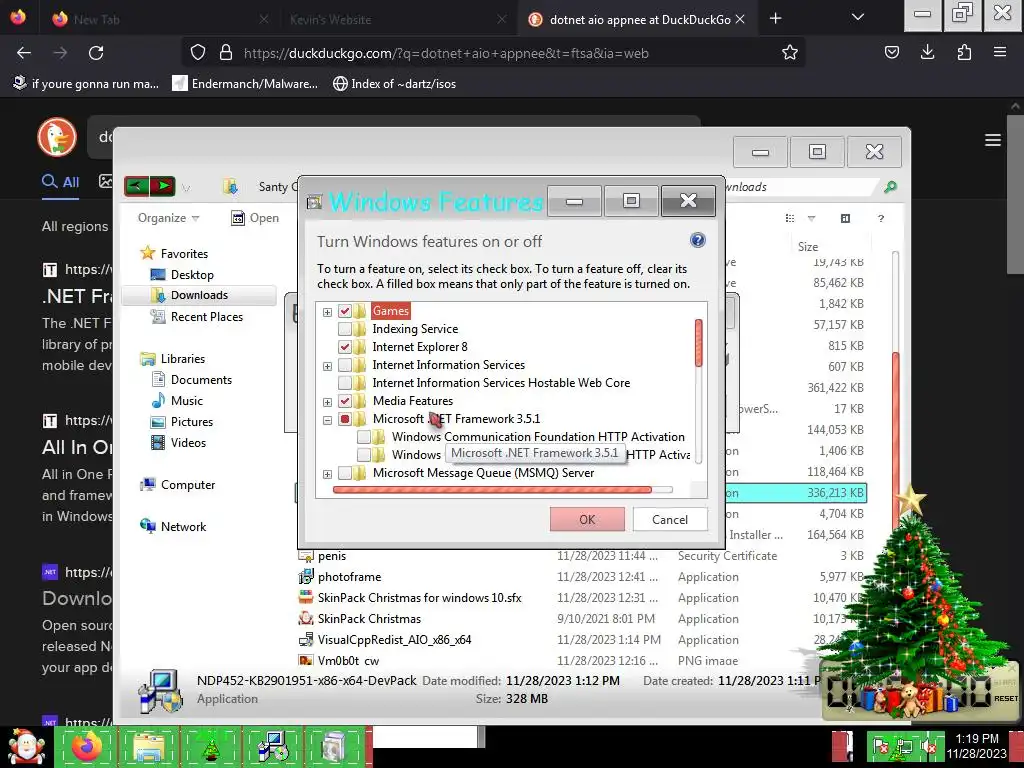
Task: Expand Internet Information Services node
Action: pos(327,366)
